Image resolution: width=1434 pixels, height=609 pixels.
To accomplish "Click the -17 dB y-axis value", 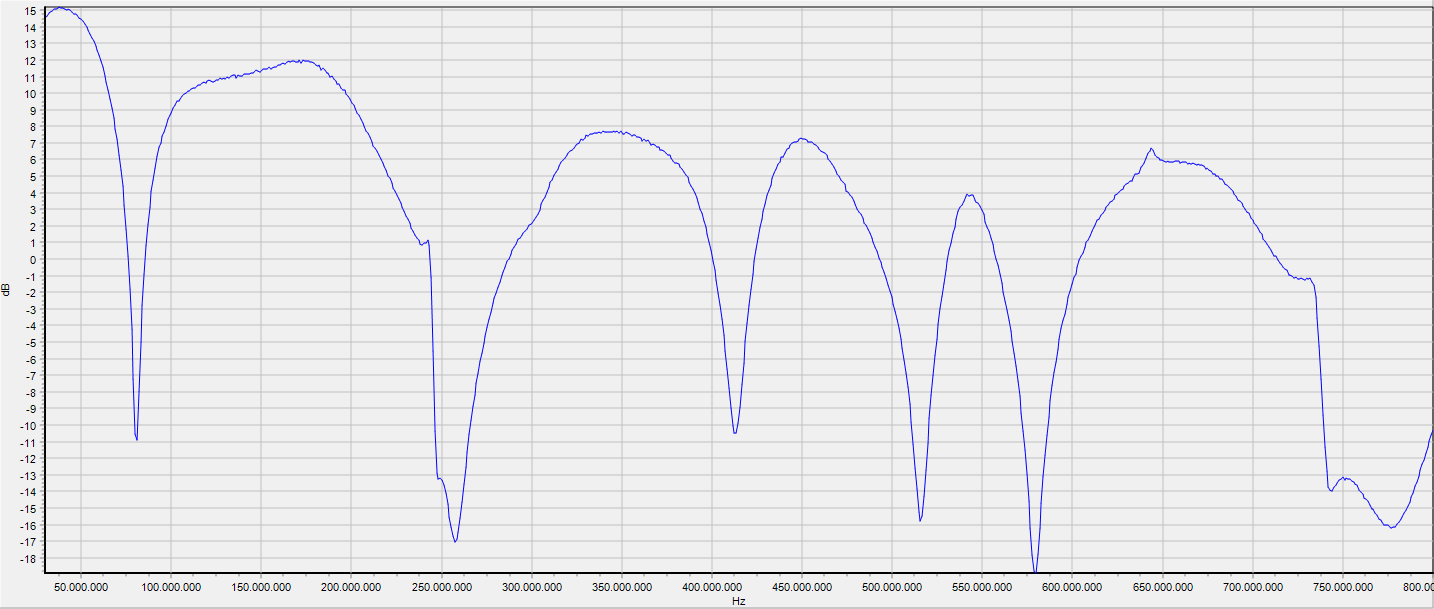I will 29,542.
